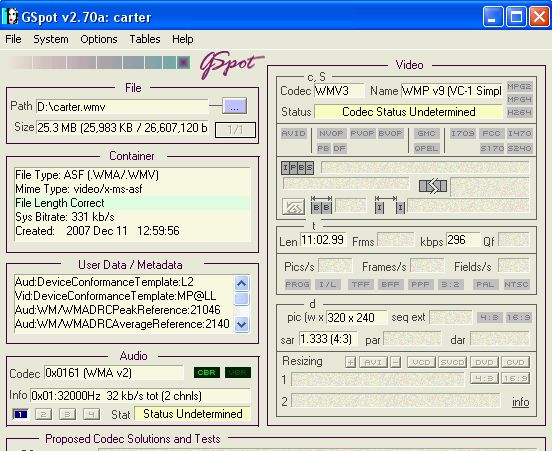Click the I/L interlaced indicator
This screenshot has height=451, width=552.
pyautogui.click(x=327, y=284)
